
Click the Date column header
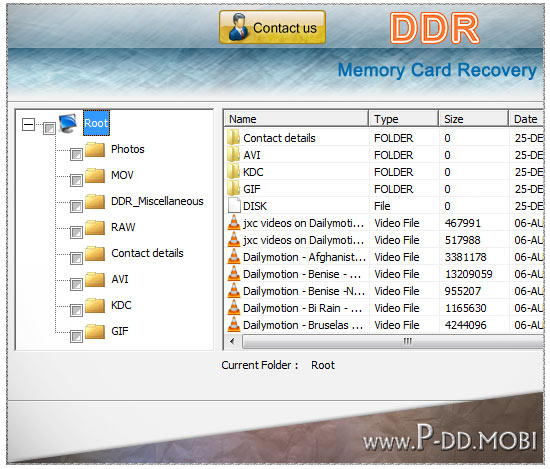(x=526, y=119)
